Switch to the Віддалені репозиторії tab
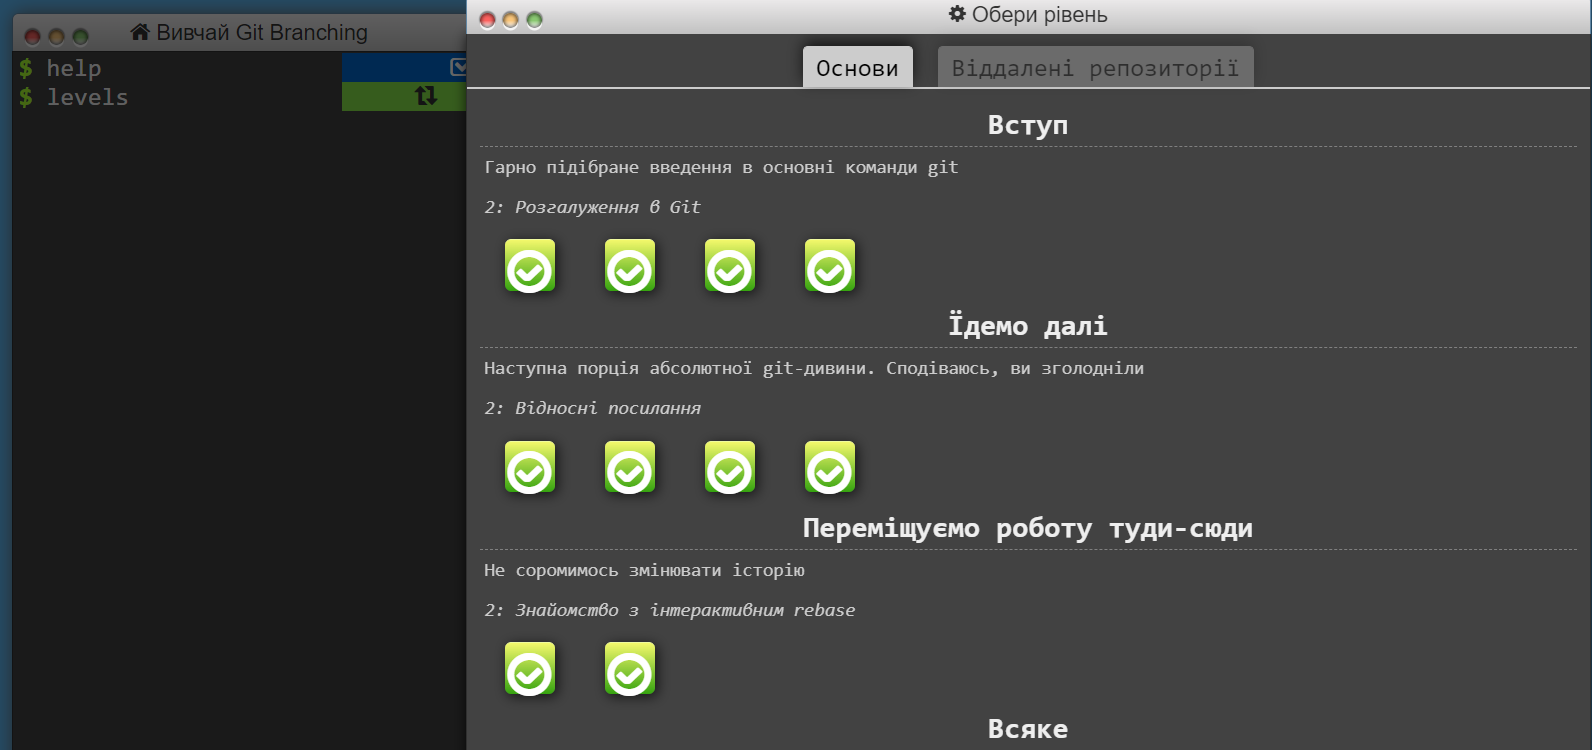Screen dimensions: 1592x750 [1095, 67]
